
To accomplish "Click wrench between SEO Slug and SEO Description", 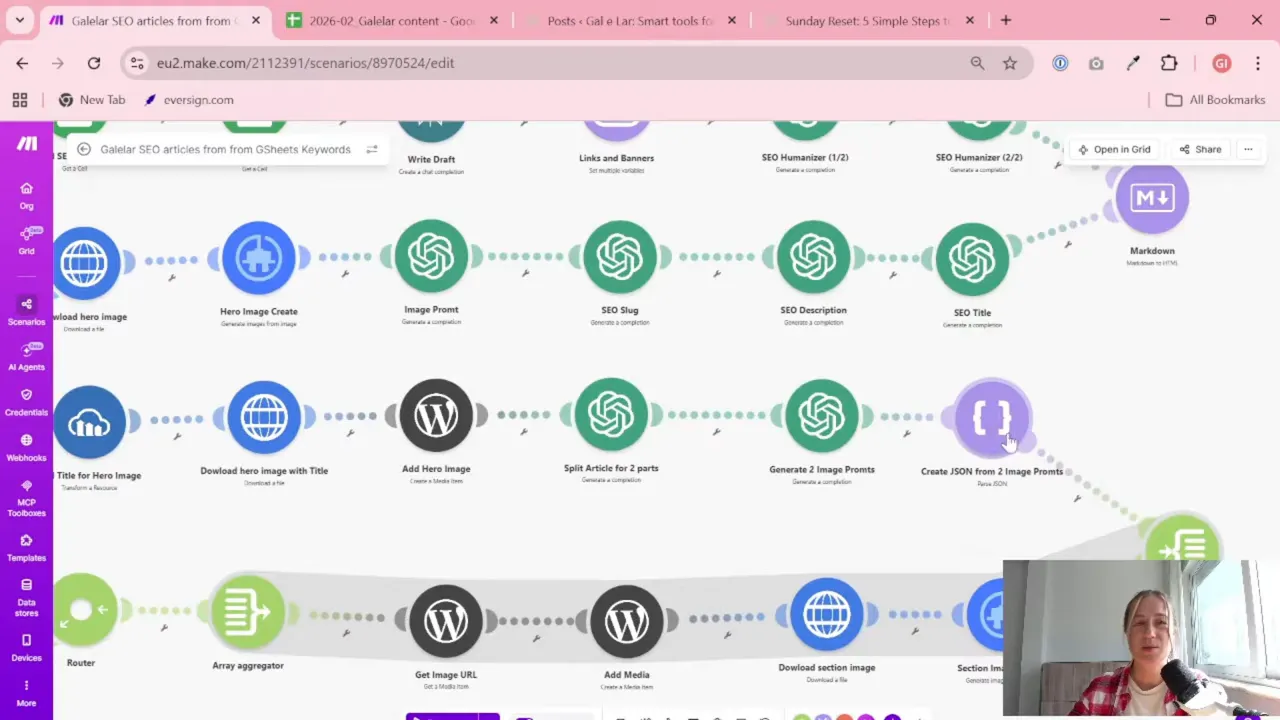I will 717,273.
